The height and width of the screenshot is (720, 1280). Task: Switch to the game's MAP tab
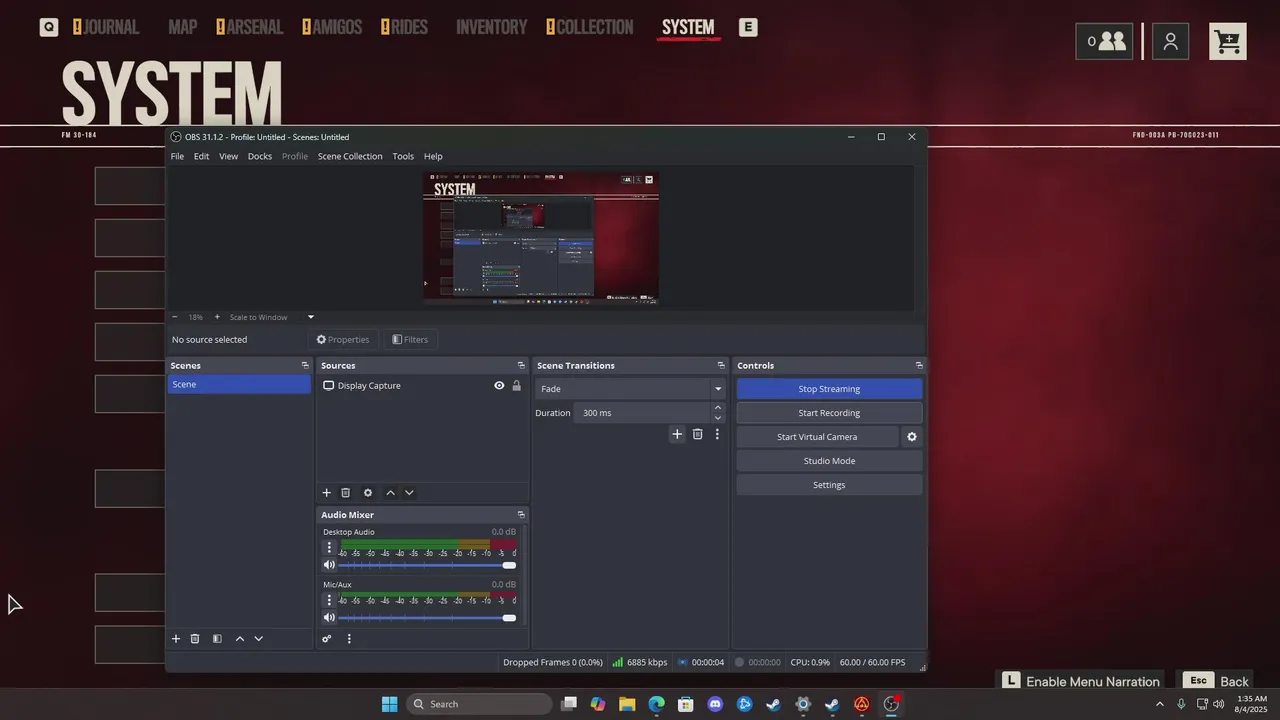pyautogui.click(x=182, y=27)
